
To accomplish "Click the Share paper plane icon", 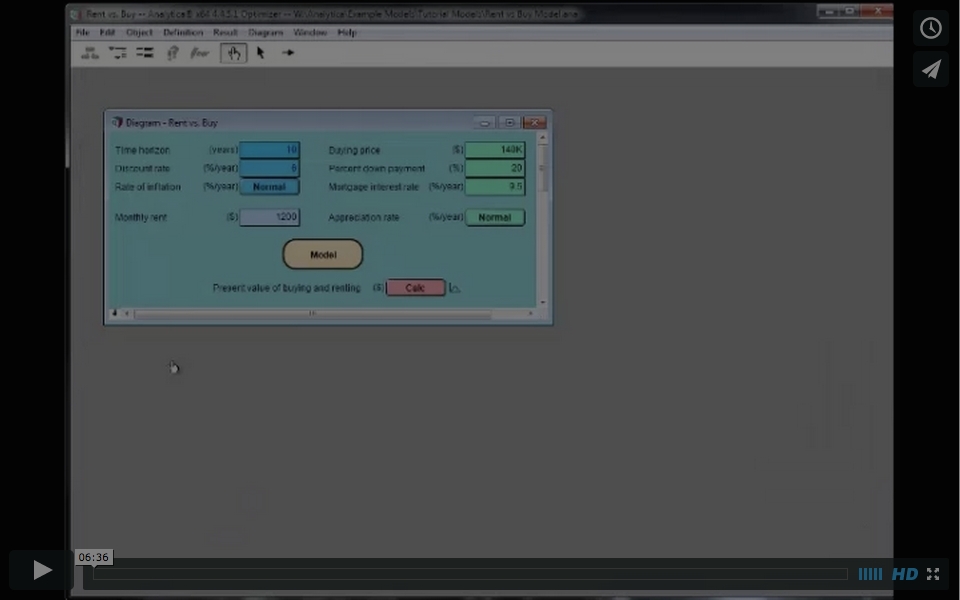I will 930,69.
